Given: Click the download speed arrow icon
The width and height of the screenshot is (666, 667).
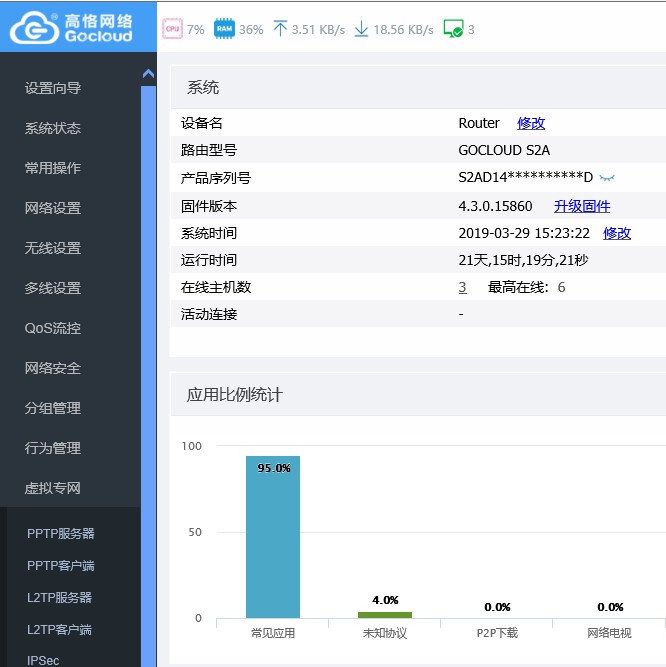Looking at the screenshot, I should click(361, 29).
